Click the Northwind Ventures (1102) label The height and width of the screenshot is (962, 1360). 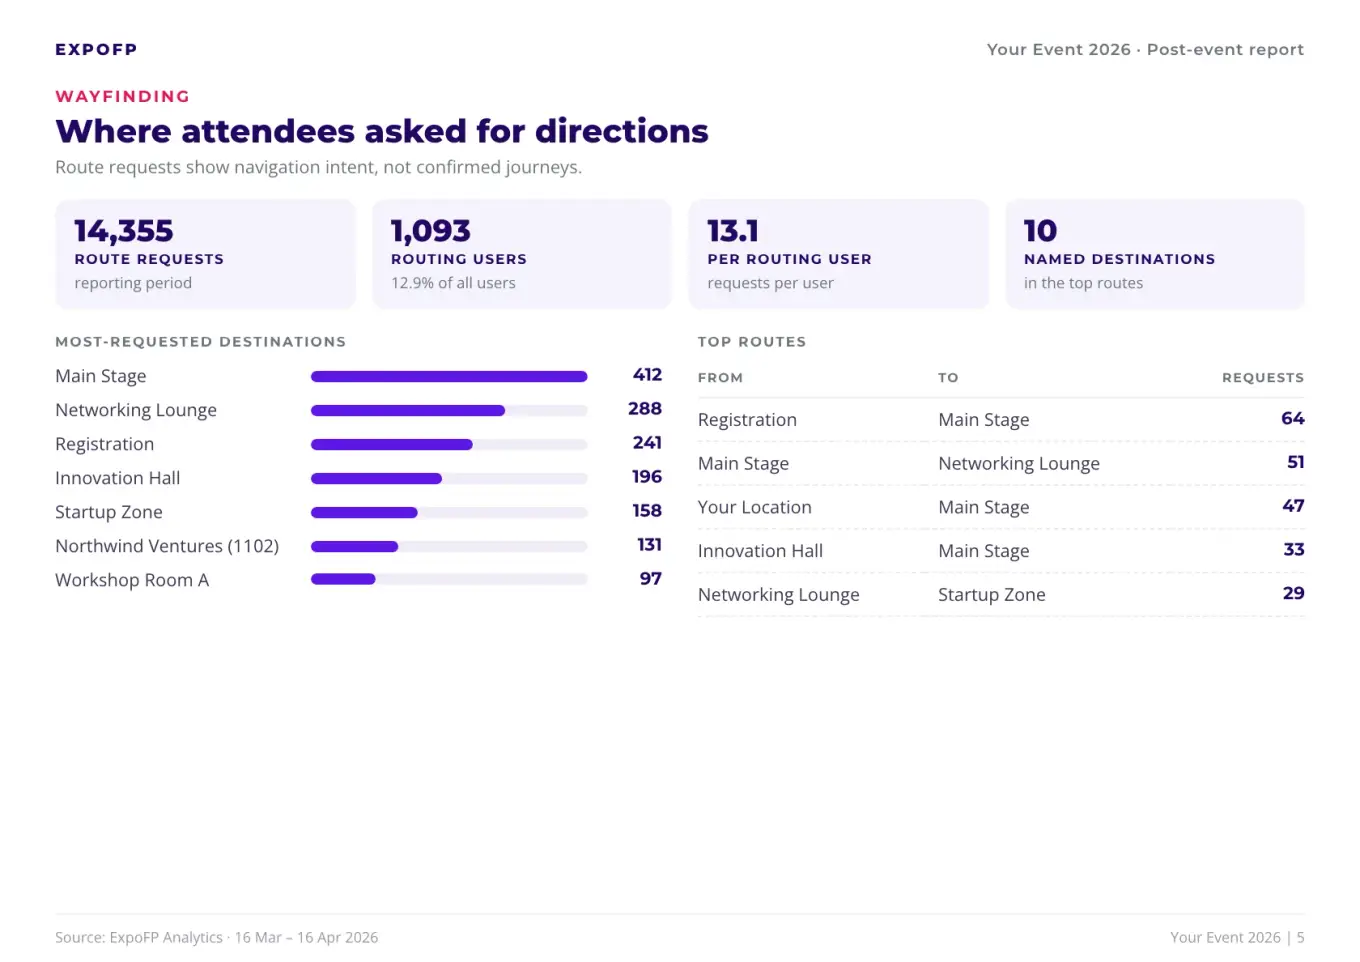[x=167, y=546]
